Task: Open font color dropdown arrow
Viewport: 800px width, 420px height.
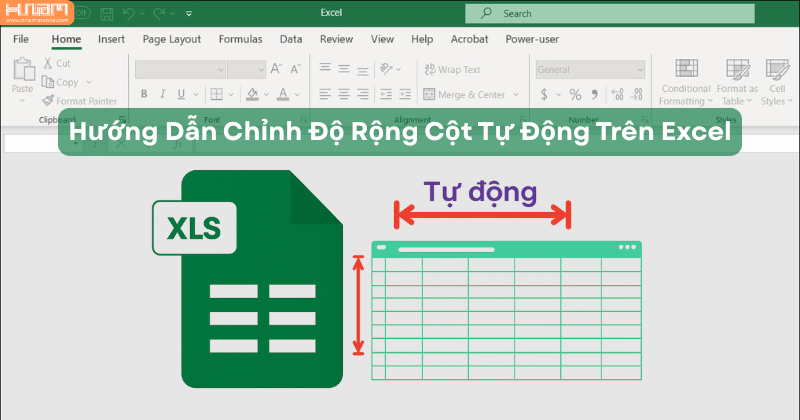Action: pos(297,94)
